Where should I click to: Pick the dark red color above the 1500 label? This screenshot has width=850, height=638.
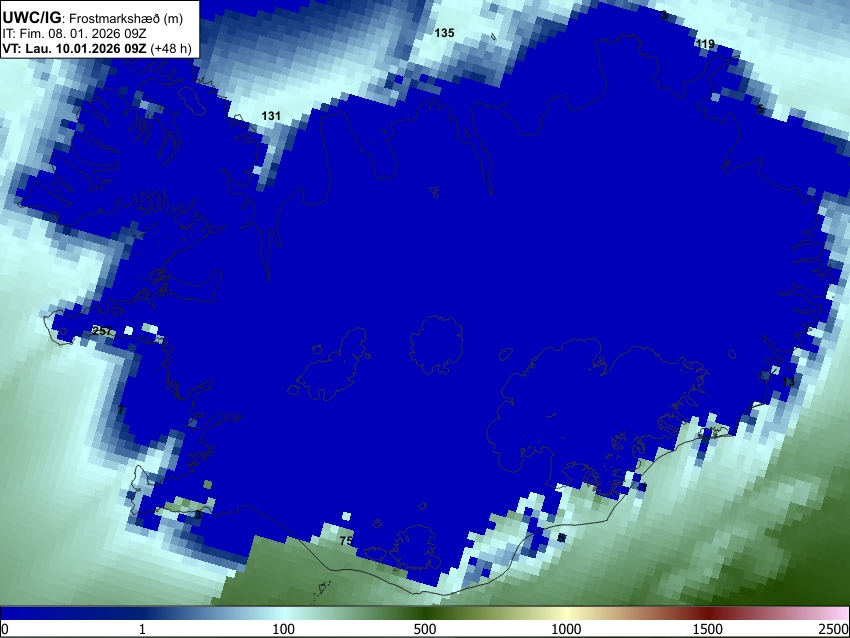[708, 614]
